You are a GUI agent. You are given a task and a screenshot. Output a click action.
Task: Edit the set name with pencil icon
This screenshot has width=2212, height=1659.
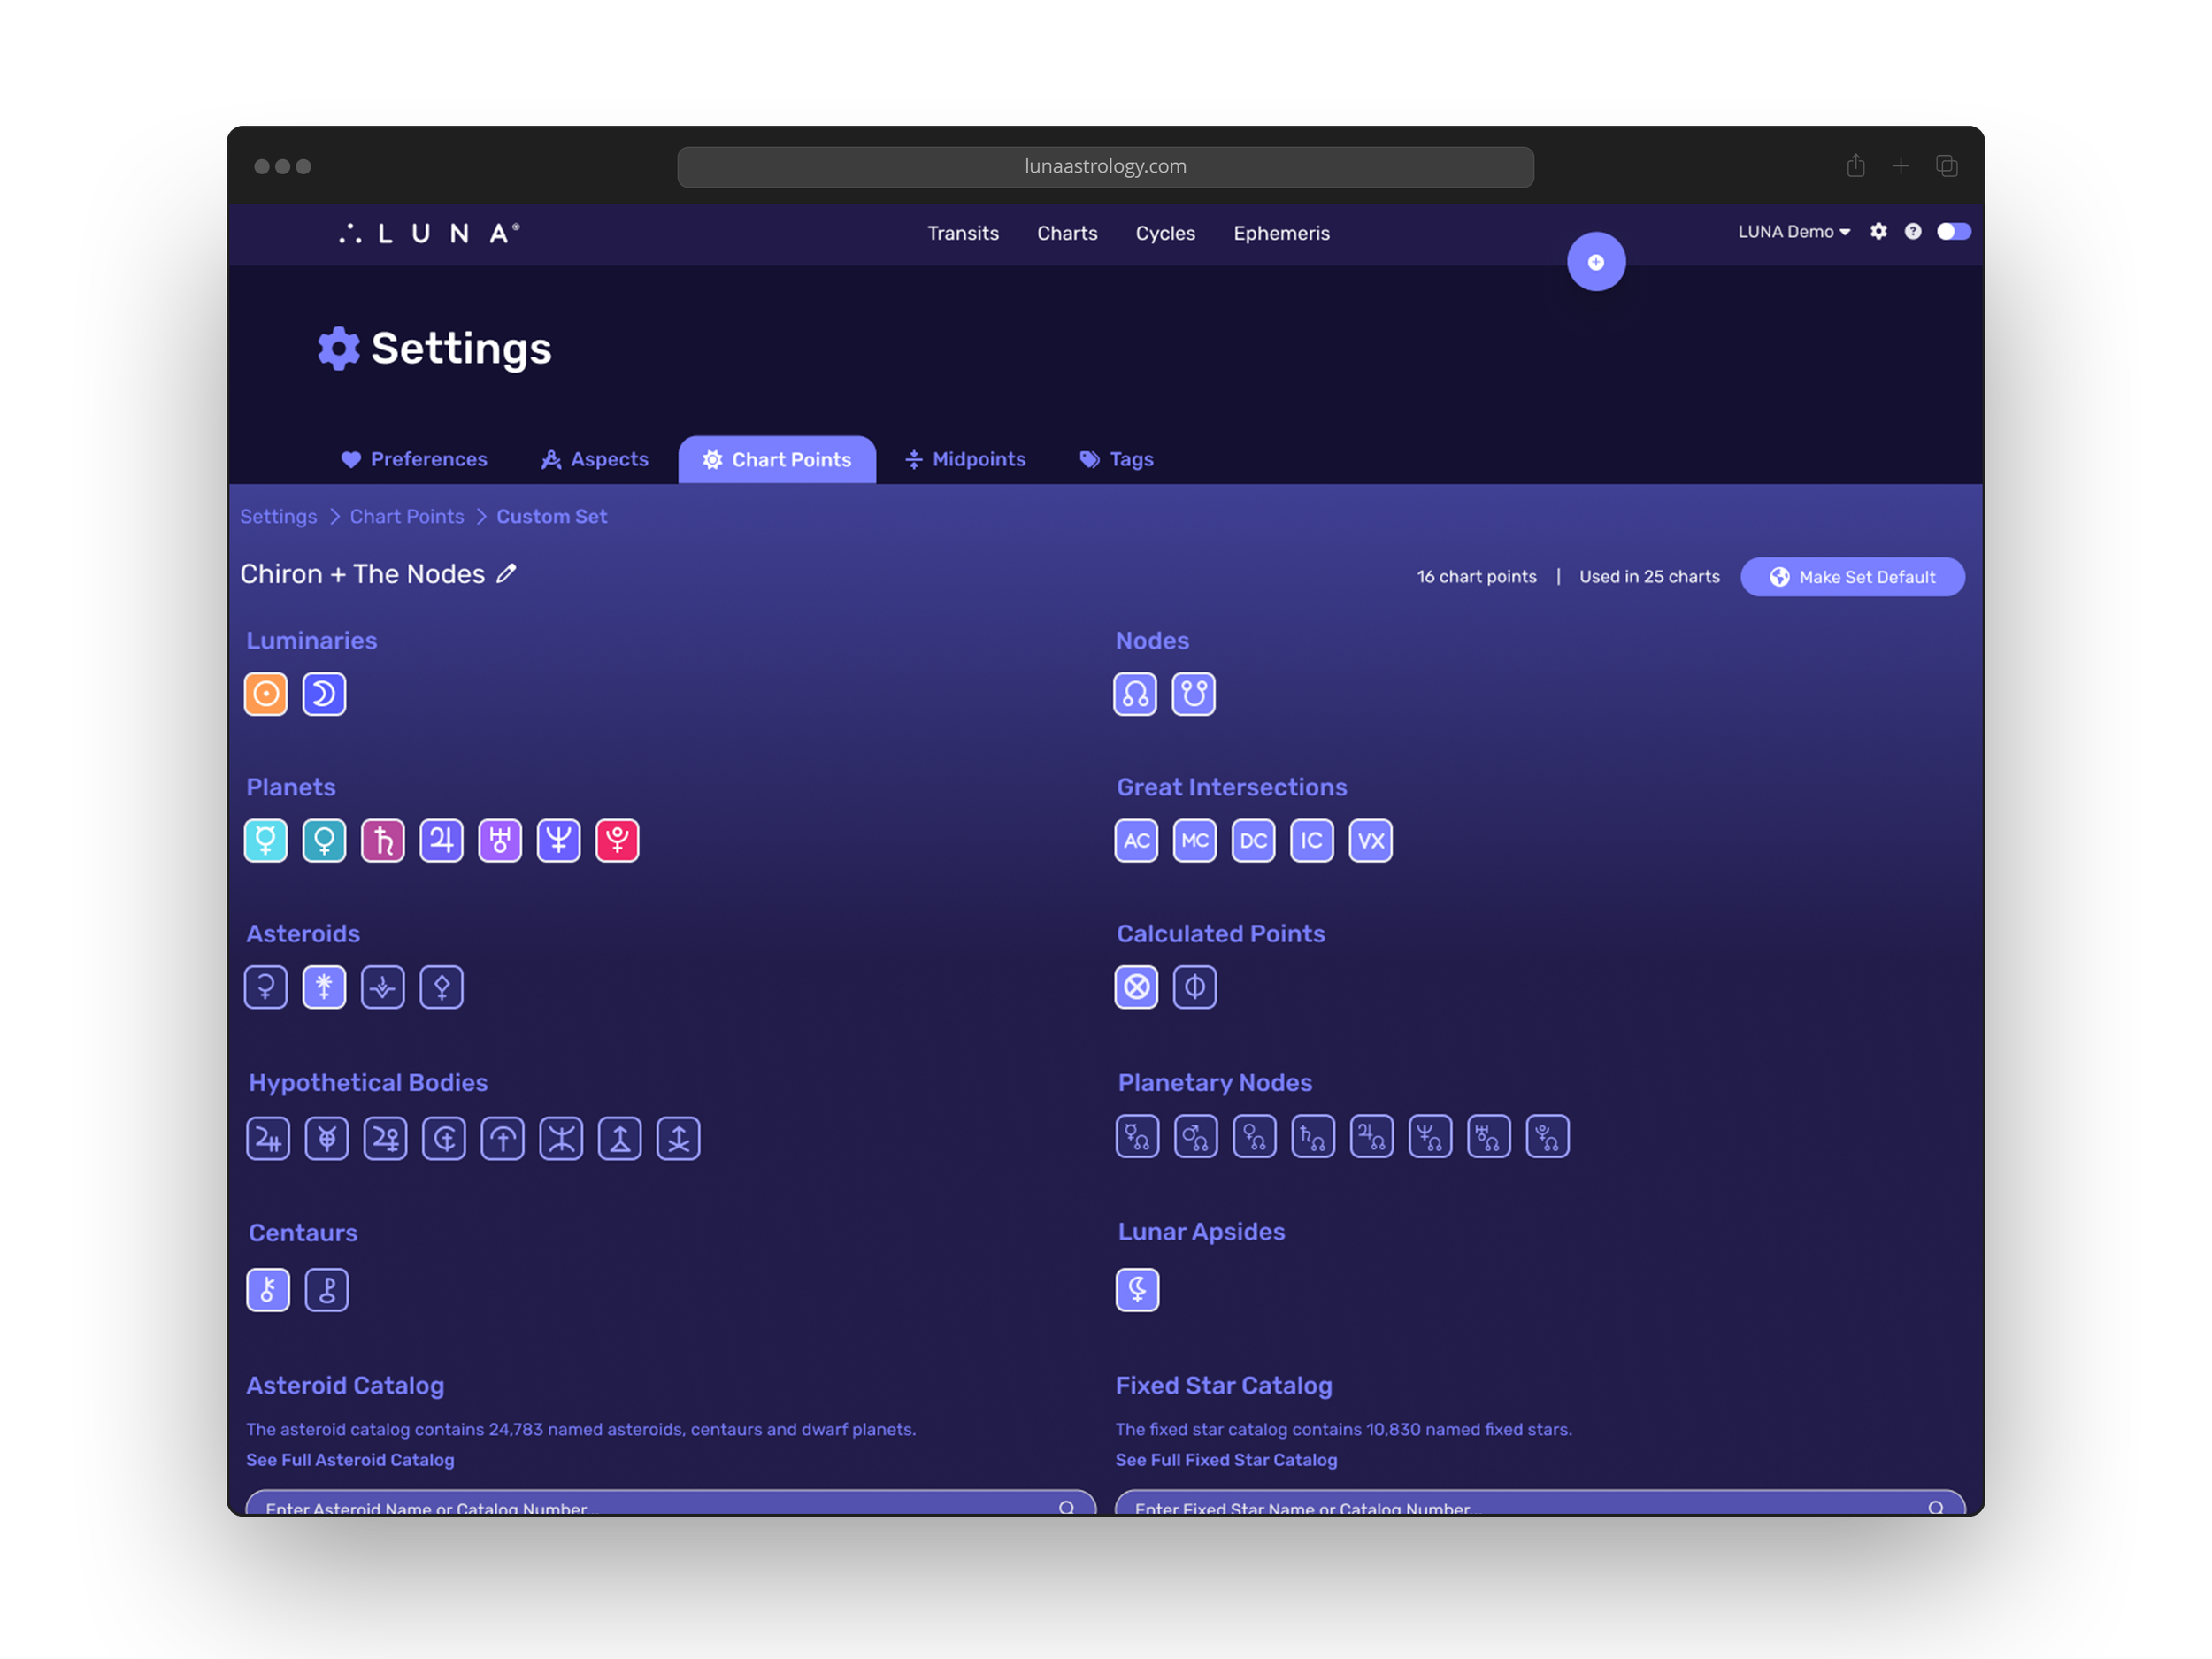coord(507,574)
